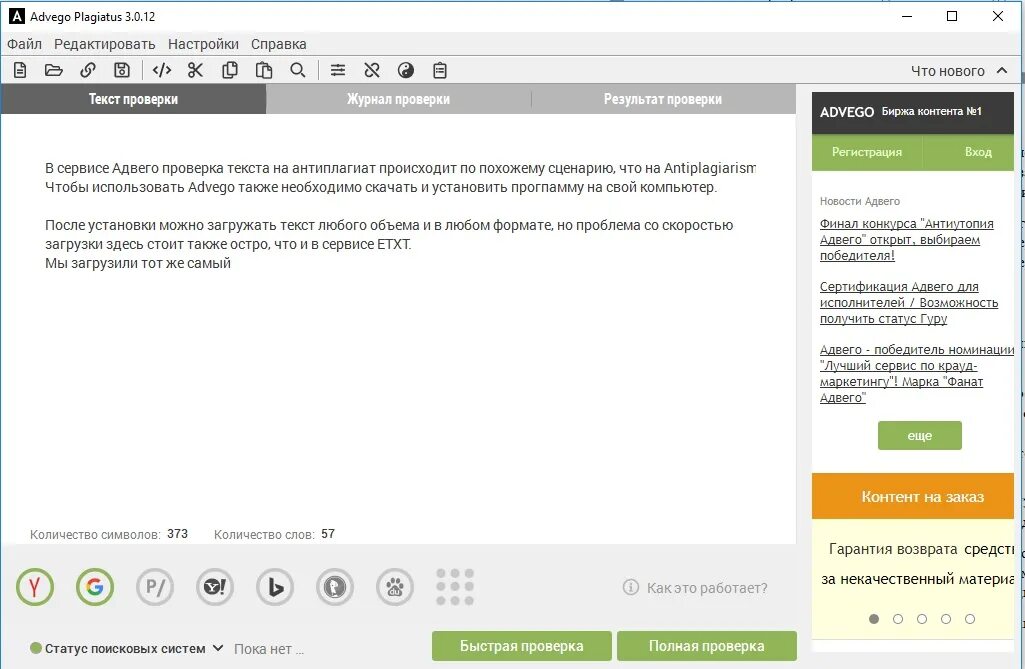Expand Статус поисковых систем dropdown

point(218,648)
